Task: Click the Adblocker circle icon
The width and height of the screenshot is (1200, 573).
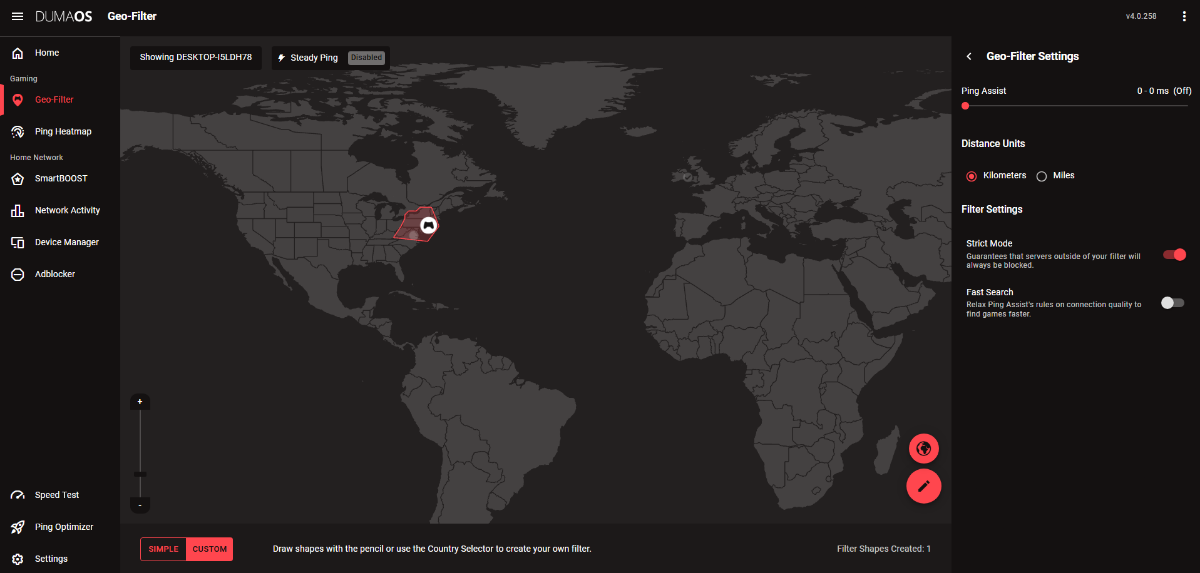Action: coord(17,274)
